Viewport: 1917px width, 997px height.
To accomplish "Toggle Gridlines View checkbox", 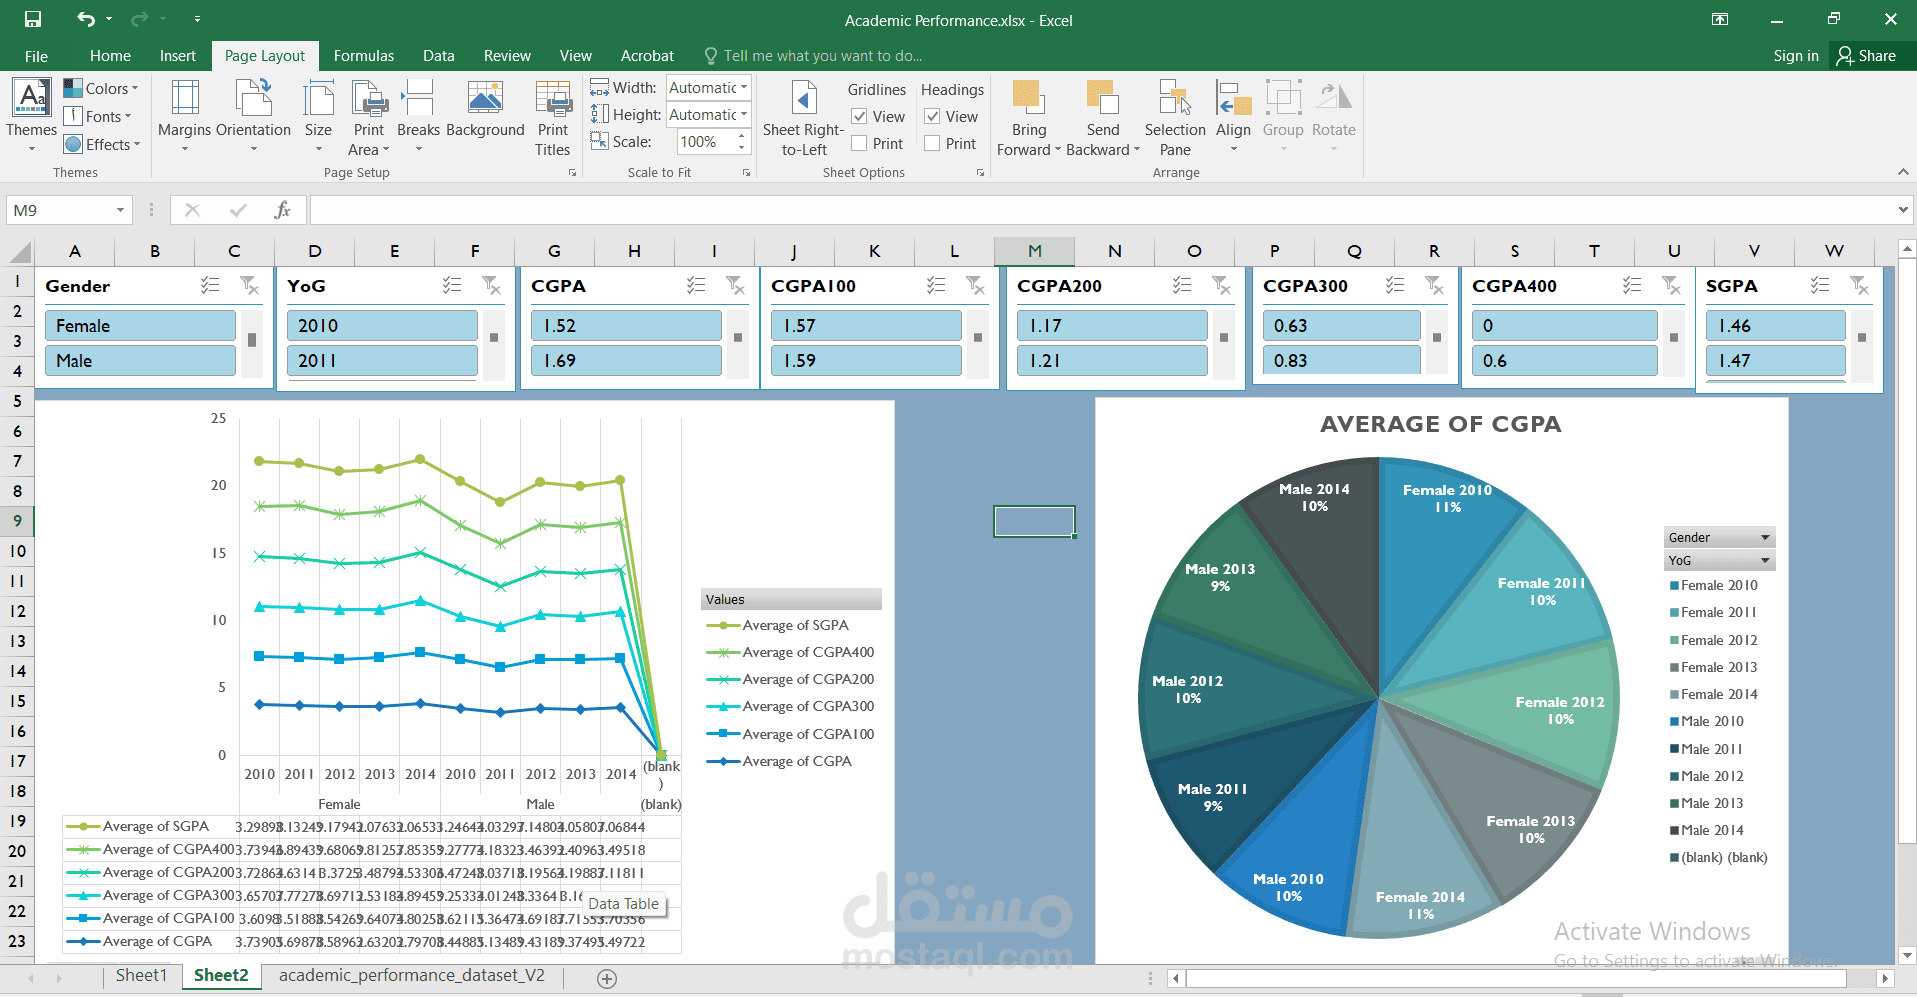I will point(859,117).
